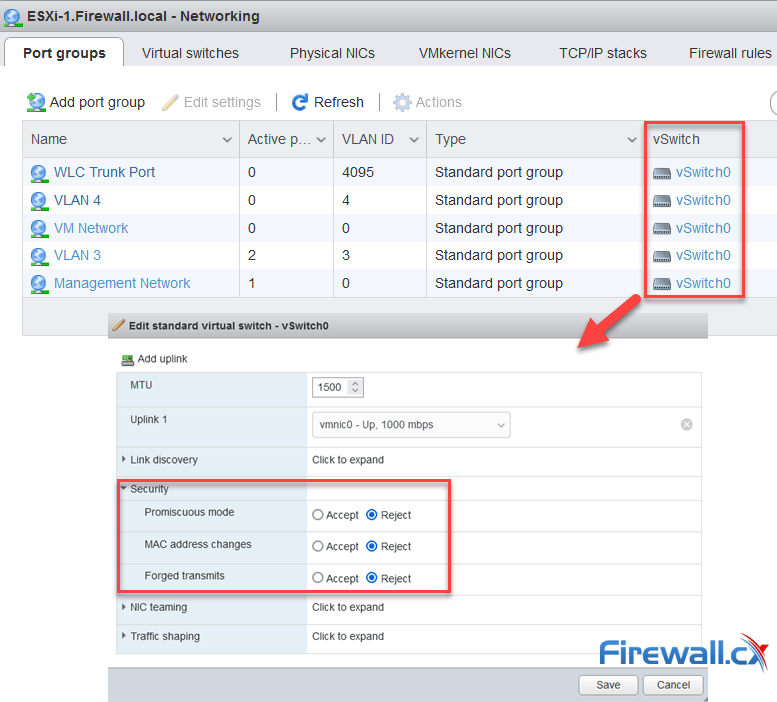Click Link discovery 'Click to expand' text
Viewport: 777px width, 702px height.
[x=348, y=460]
